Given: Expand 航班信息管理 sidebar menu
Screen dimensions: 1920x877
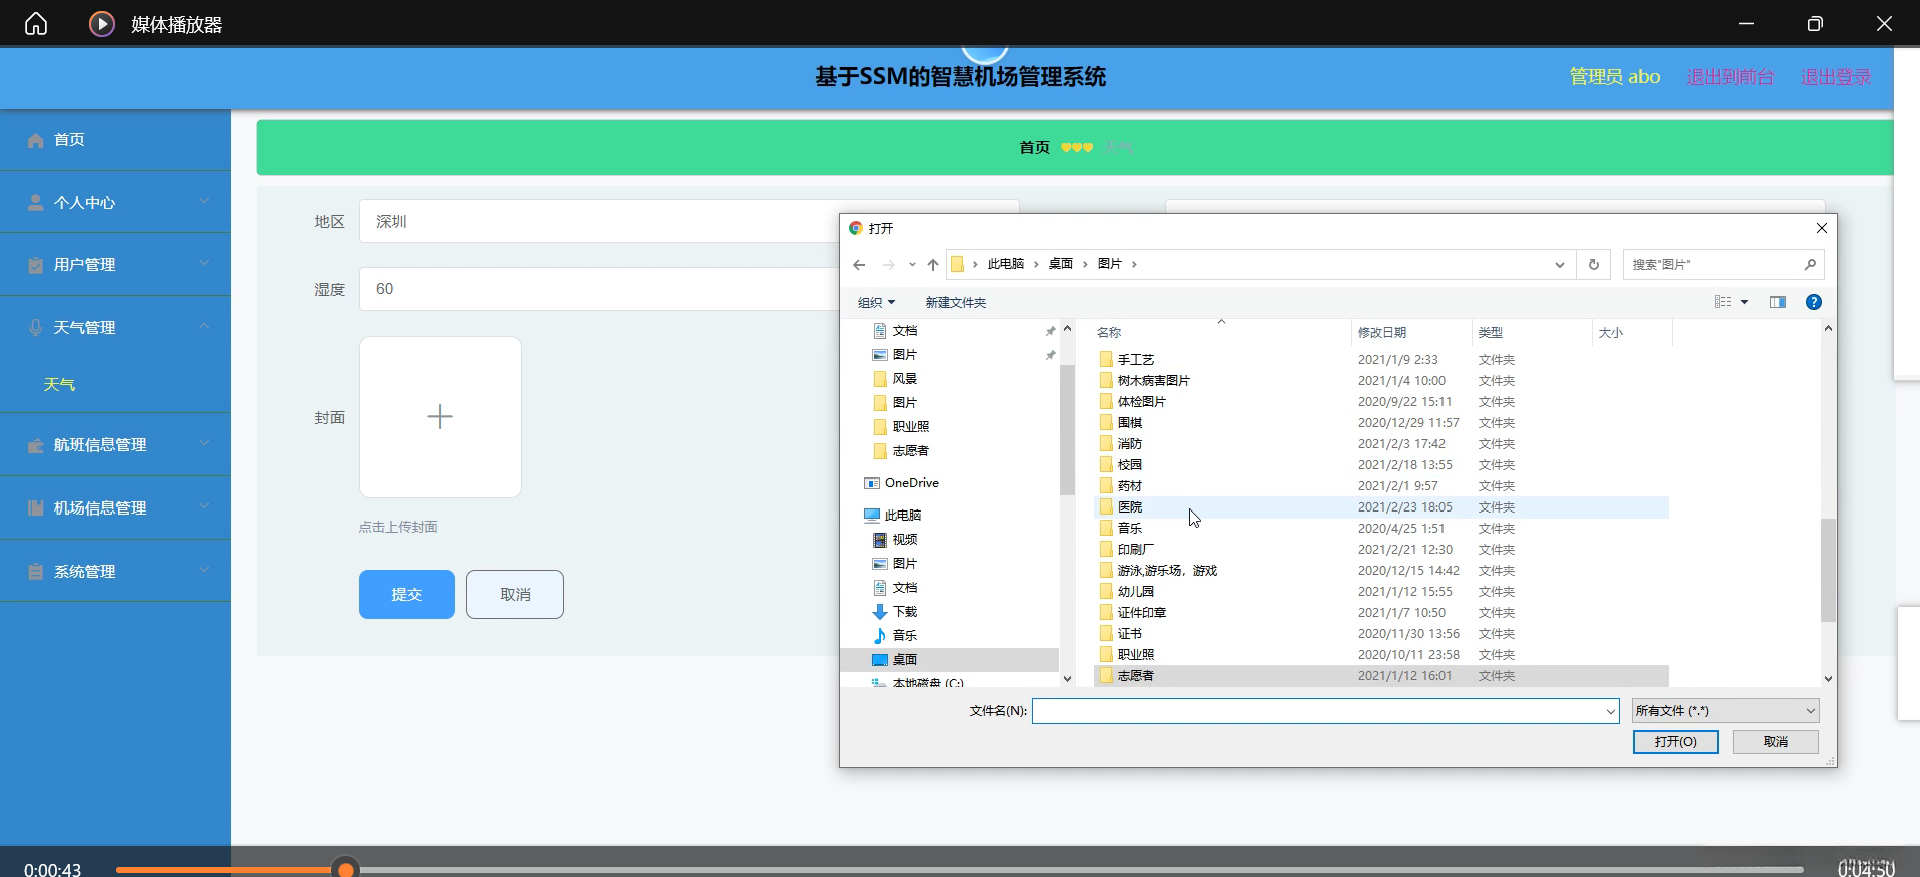Looking at the screenshot, I should (x=115, y=444).
